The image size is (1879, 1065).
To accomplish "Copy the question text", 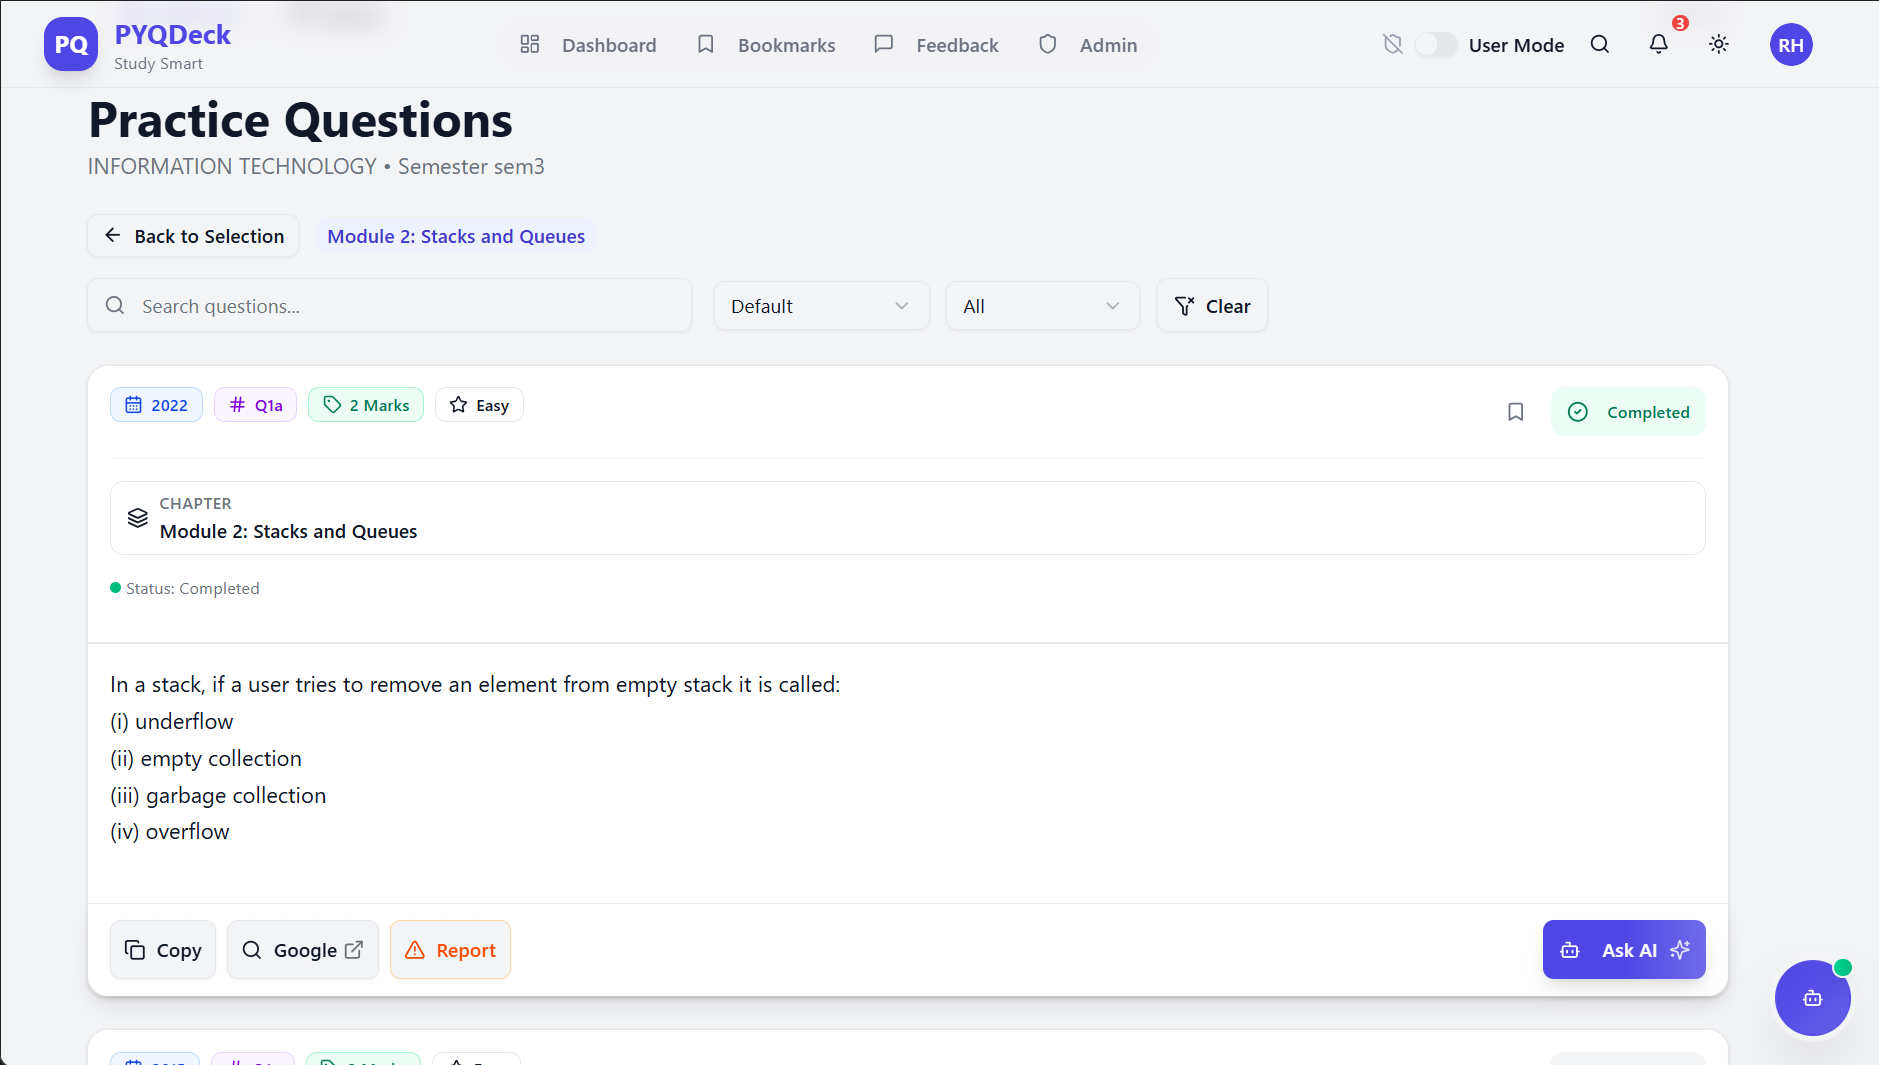I will [163, 950].
